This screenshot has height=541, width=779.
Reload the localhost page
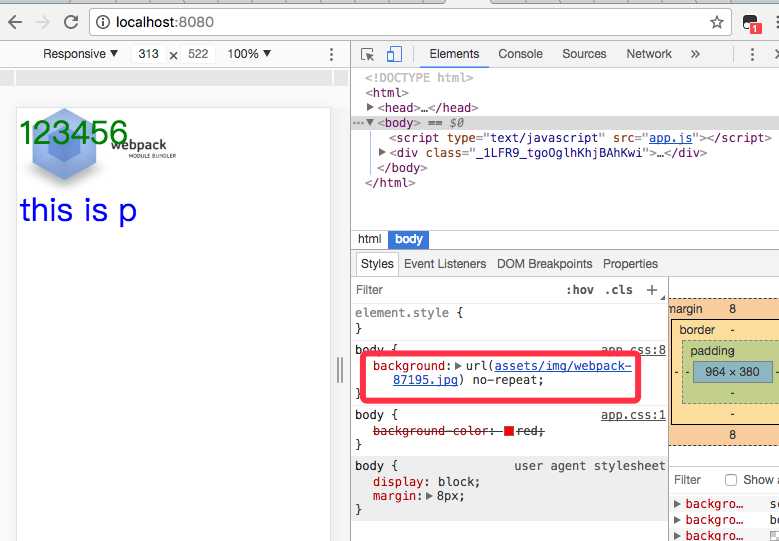[x=71, y=22]
